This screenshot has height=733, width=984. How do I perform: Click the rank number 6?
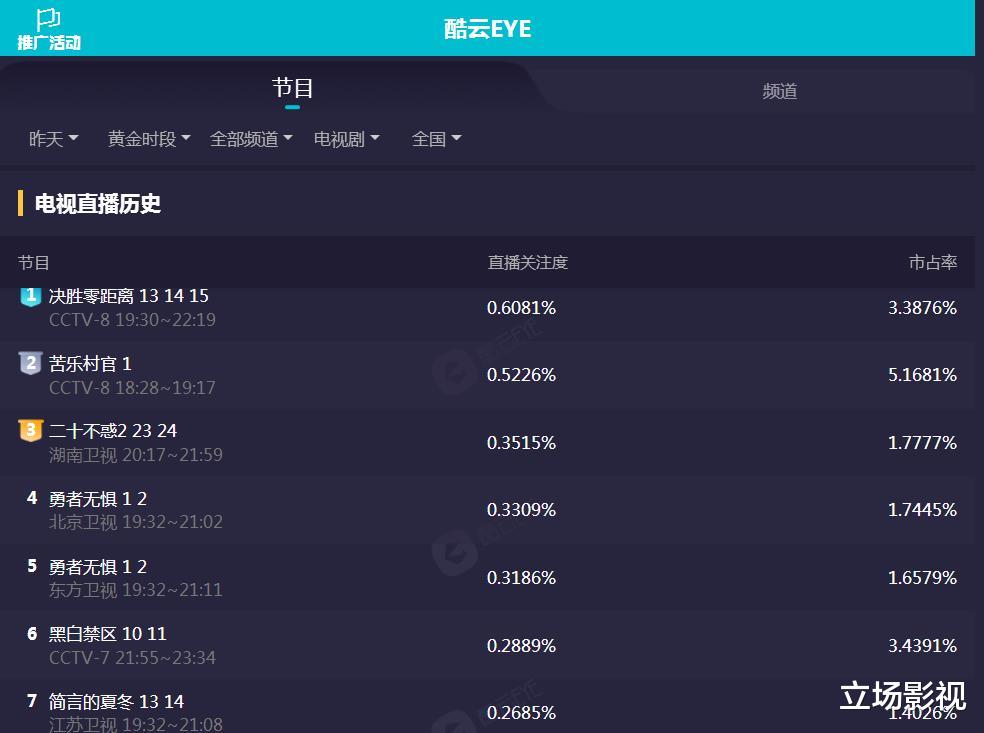32,634
